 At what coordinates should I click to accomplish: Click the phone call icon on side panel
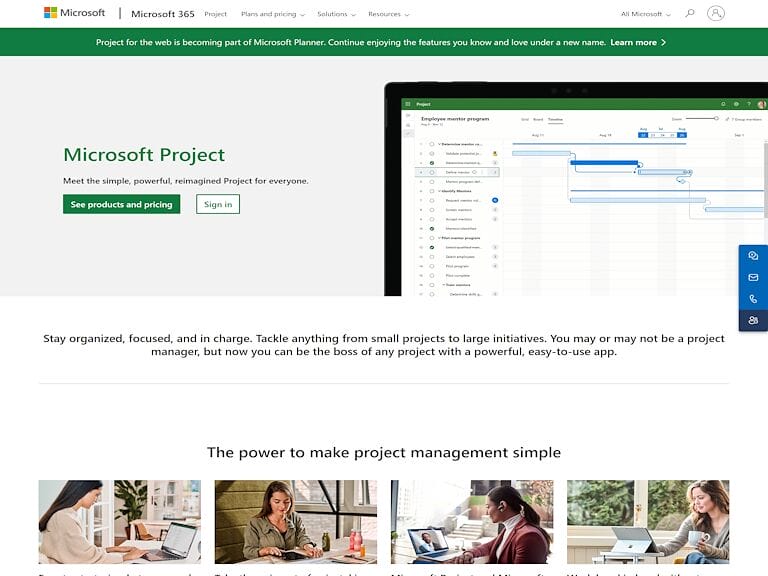753,299
